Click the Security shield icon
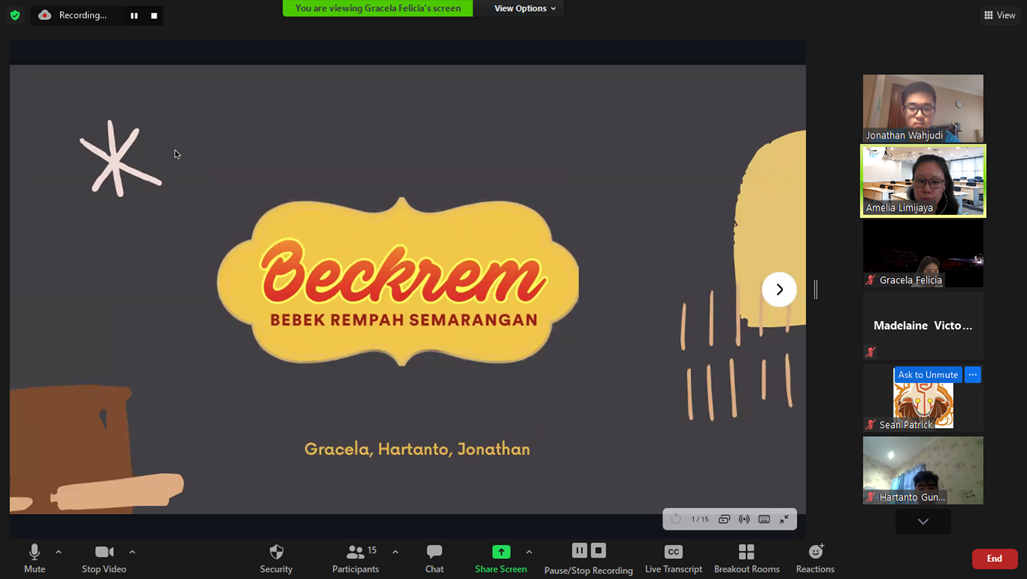 [276, 552]
